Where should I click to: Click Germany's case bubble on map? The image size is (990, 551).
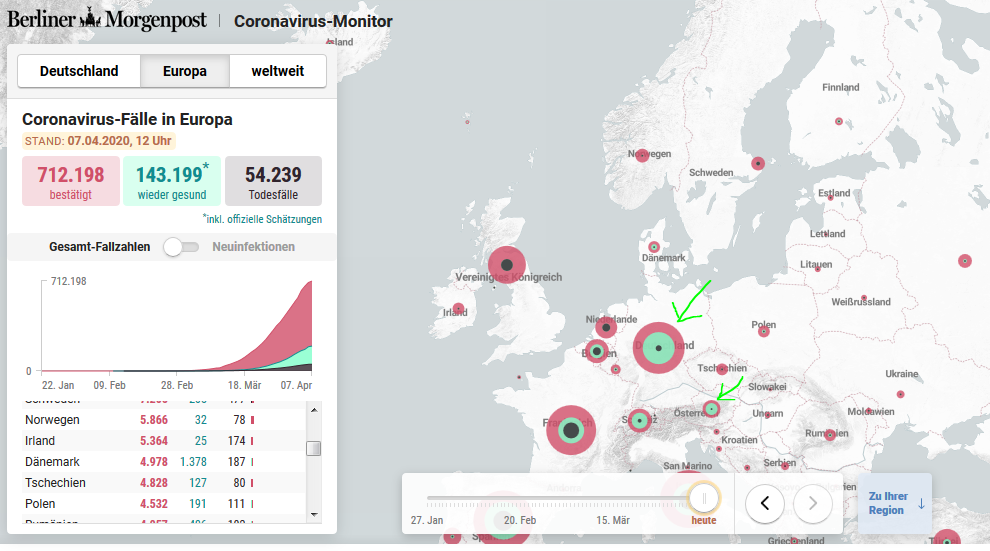coord(658,348)
